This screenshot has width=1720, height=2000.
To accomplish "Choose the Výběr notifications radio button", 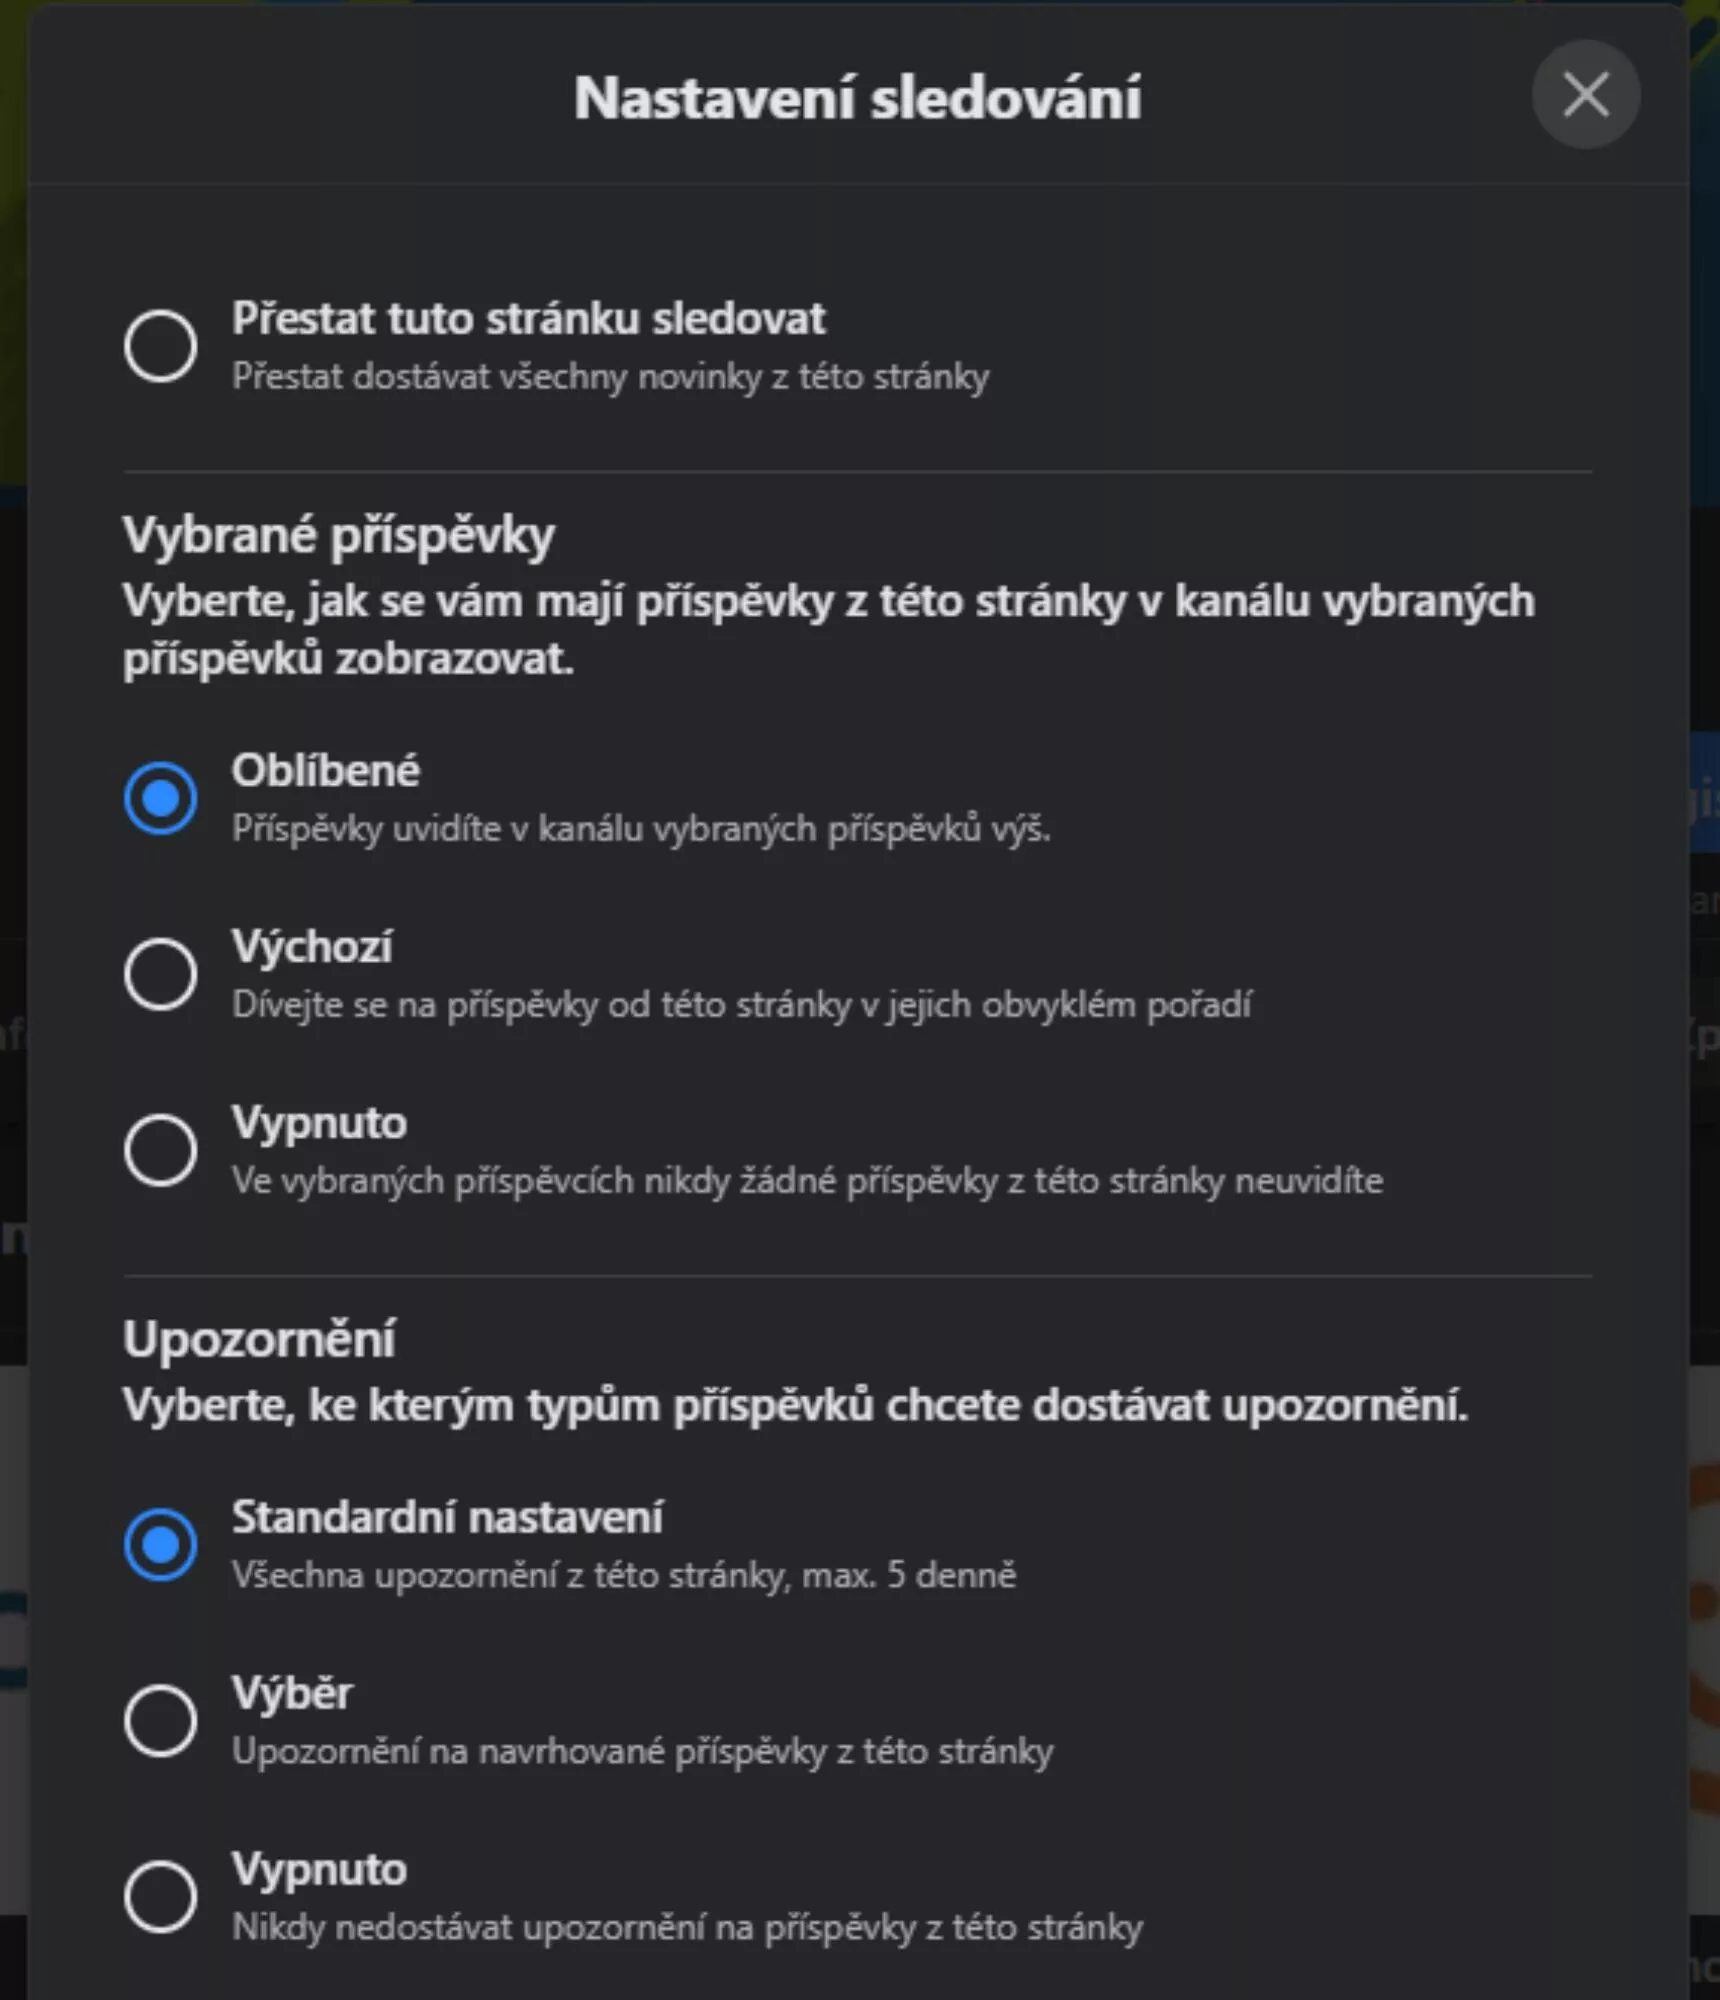I will (x=160, y=1721).
